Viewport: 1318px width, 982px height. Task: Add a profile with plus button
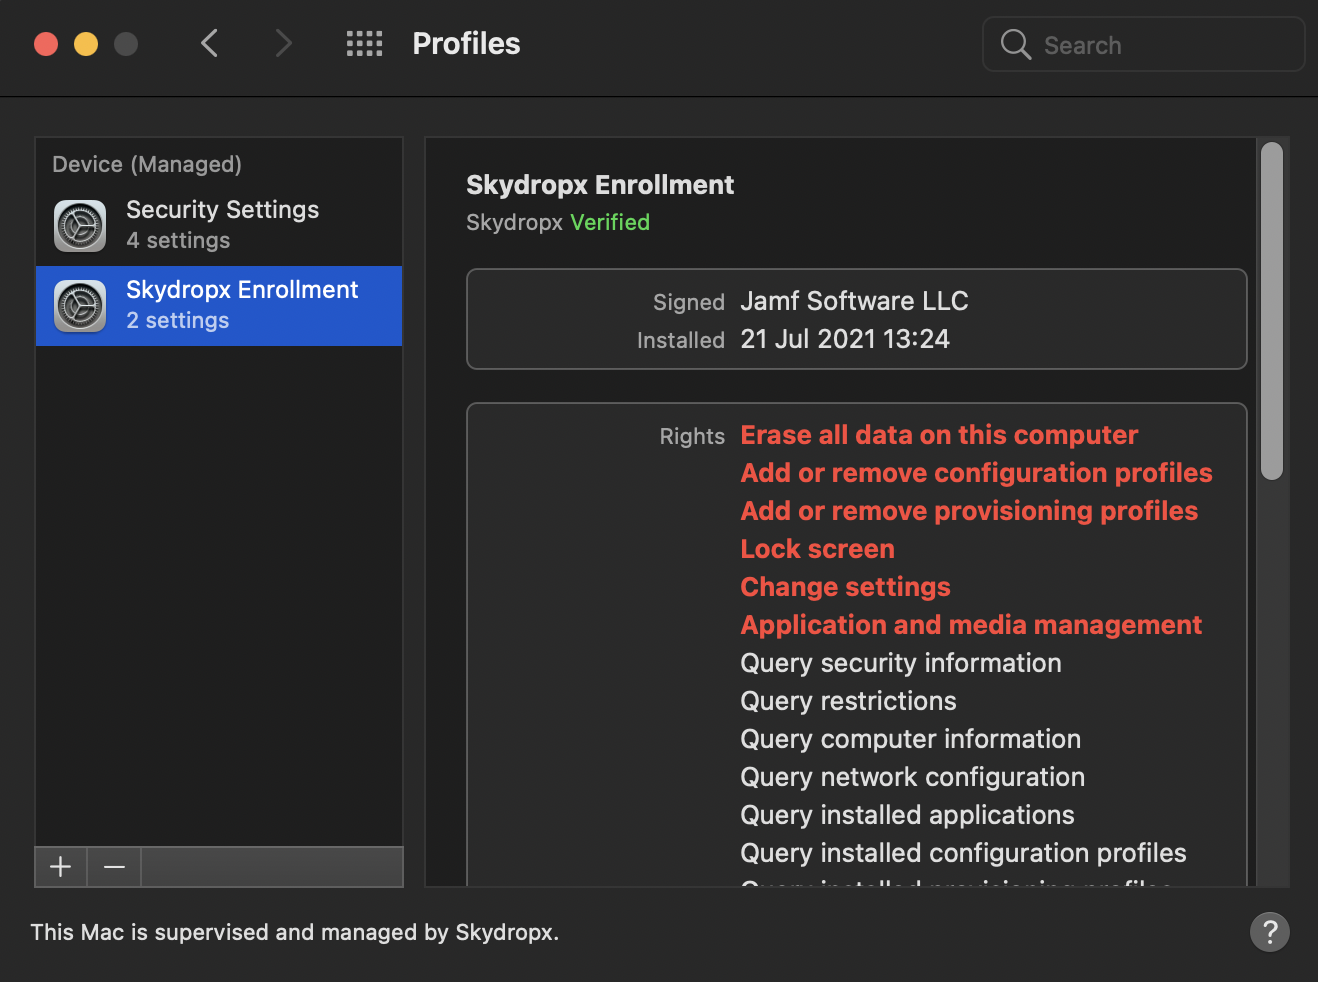[61, 867]
